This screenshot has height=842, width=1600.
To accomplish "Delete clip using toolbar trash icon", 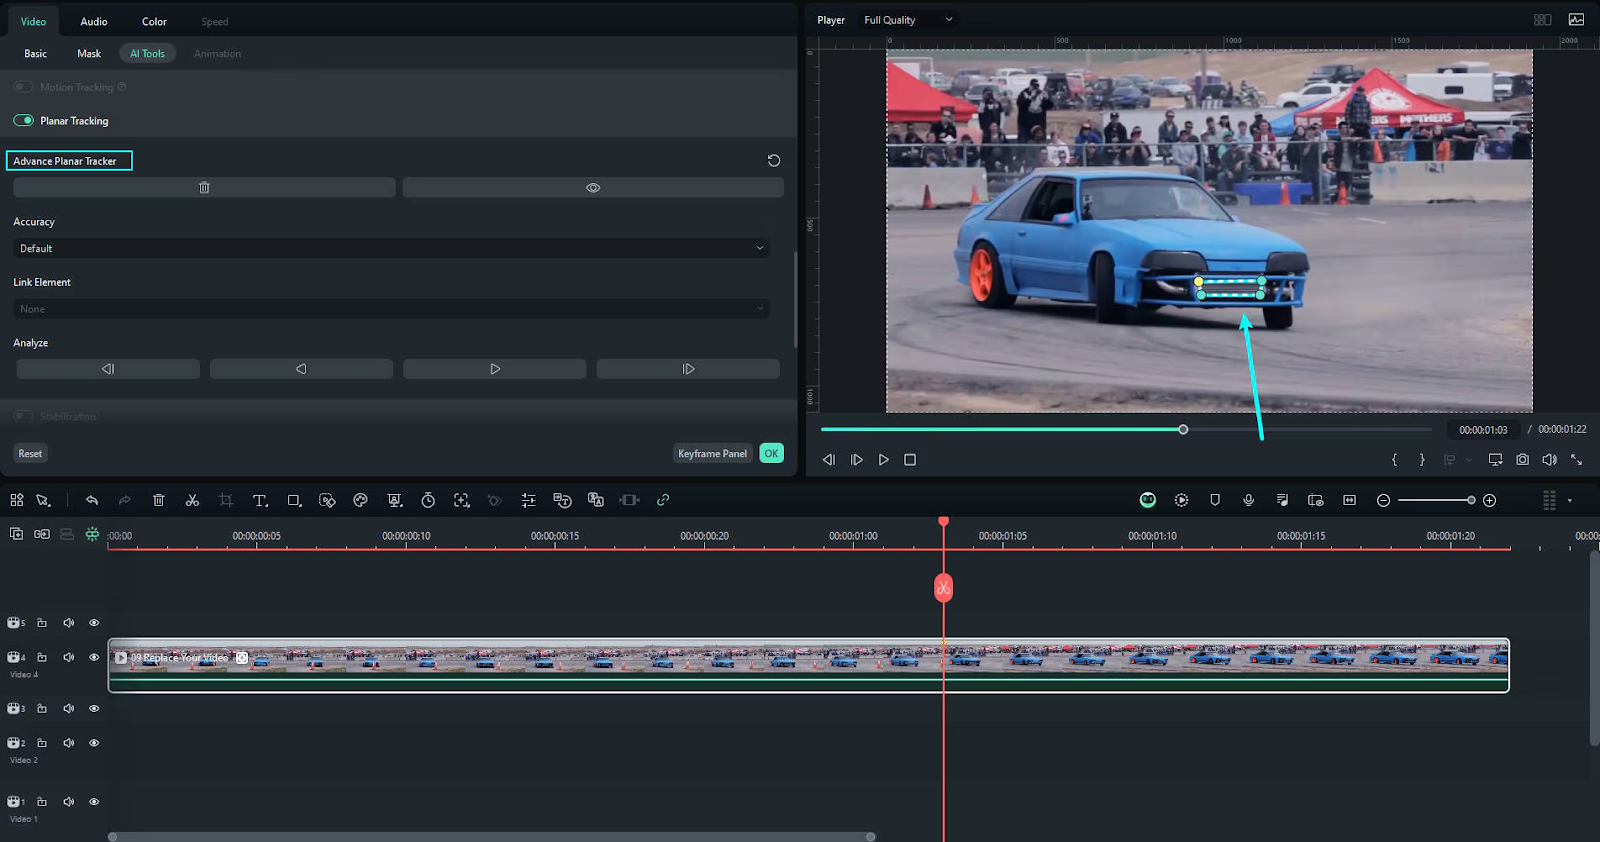I will 158,500.
